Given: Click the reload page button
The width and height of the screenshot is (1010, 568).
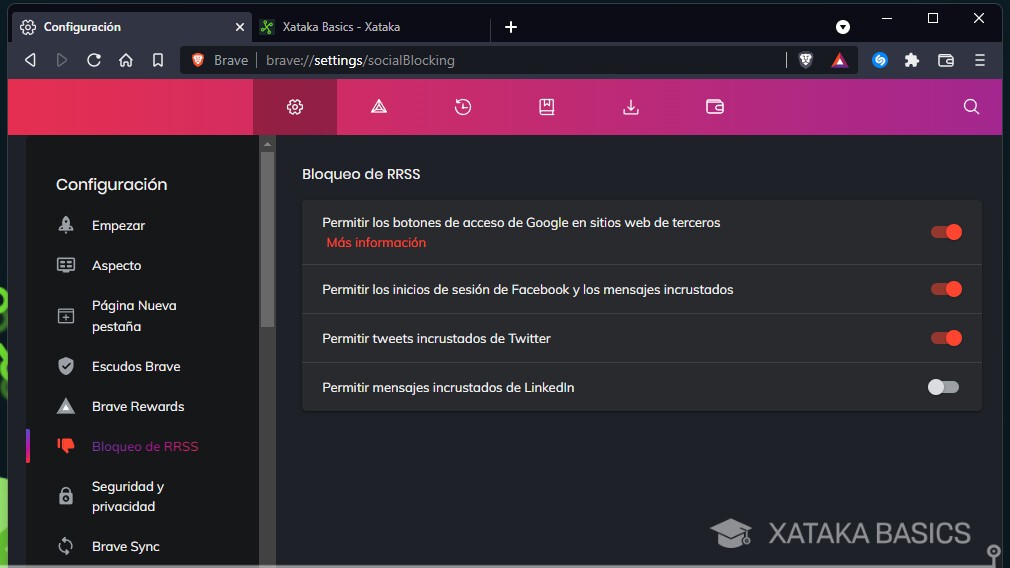Looking at the screenshot, I should coord(94,60).
